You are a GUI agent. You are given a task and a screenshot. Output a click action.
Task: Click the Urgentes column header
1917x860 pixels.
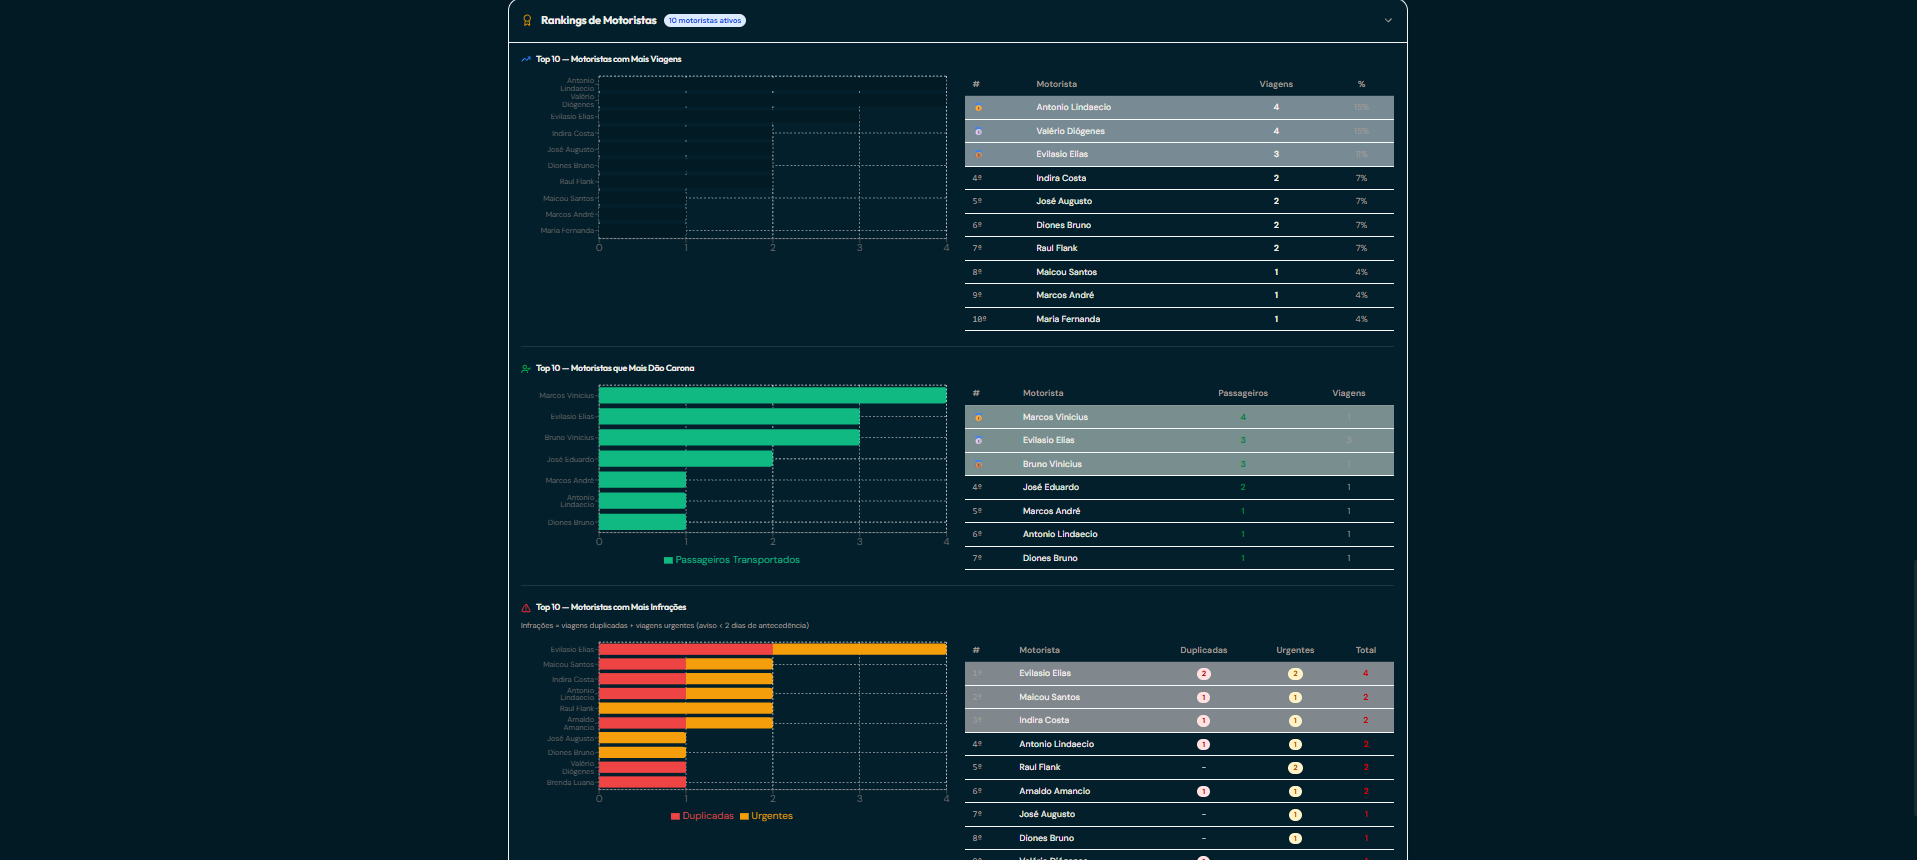(x=1295, y=650)
